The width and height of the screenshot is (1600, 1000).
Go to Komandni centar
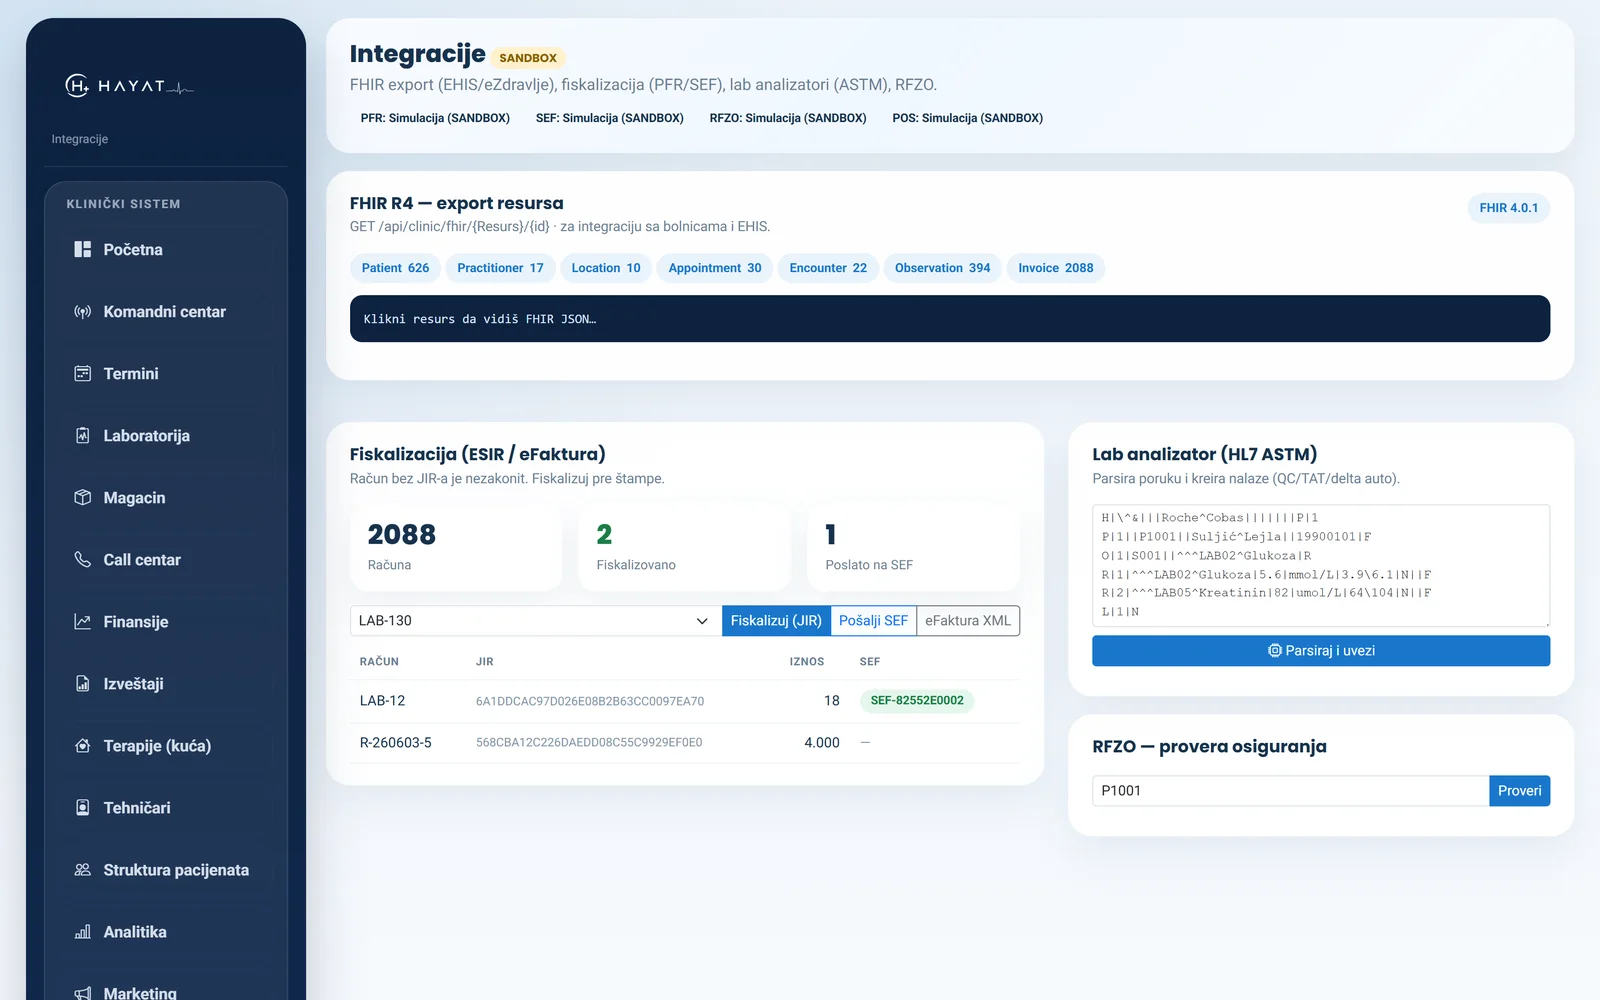[166, 311]
